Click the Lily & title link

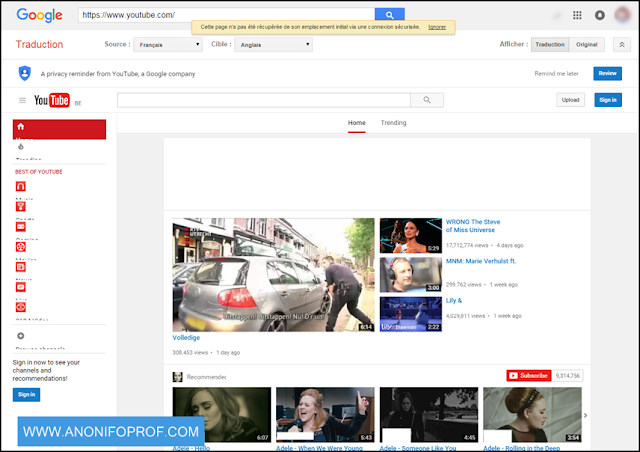click(454, 301)
